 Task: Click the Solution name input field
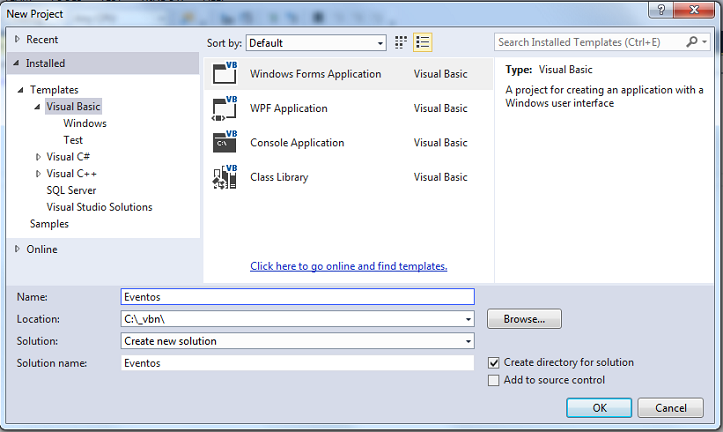pos(297,363)
